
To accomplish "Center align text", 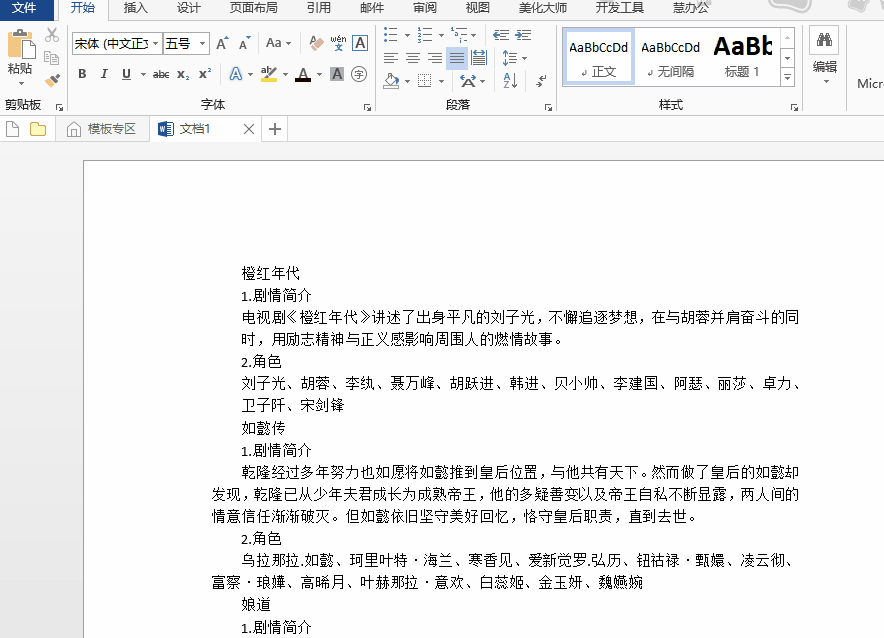I will (x=413, y=57).
